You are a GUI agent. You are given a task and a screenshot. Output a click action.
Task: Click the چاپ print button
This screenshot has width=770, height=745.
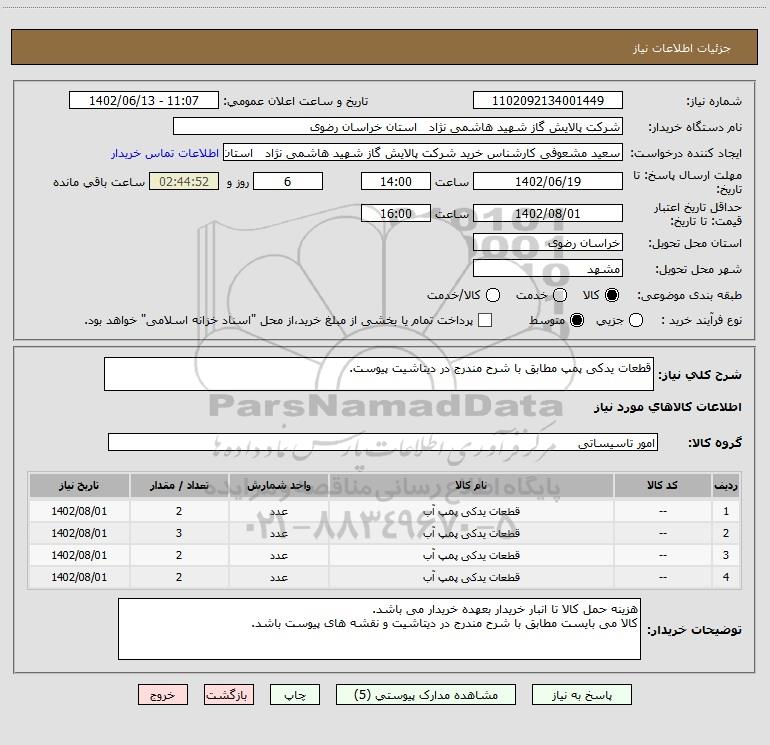pos(295,695)
